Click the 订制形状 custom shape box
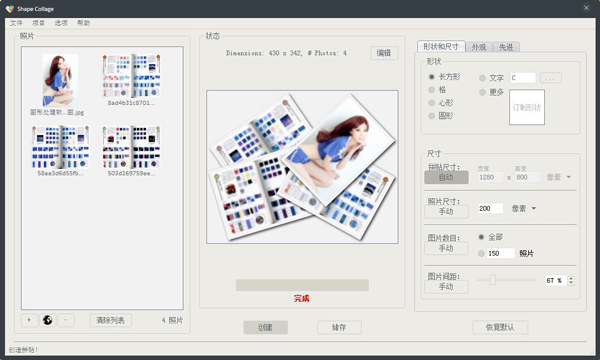The image size is (600, 360). pos(527,107)
